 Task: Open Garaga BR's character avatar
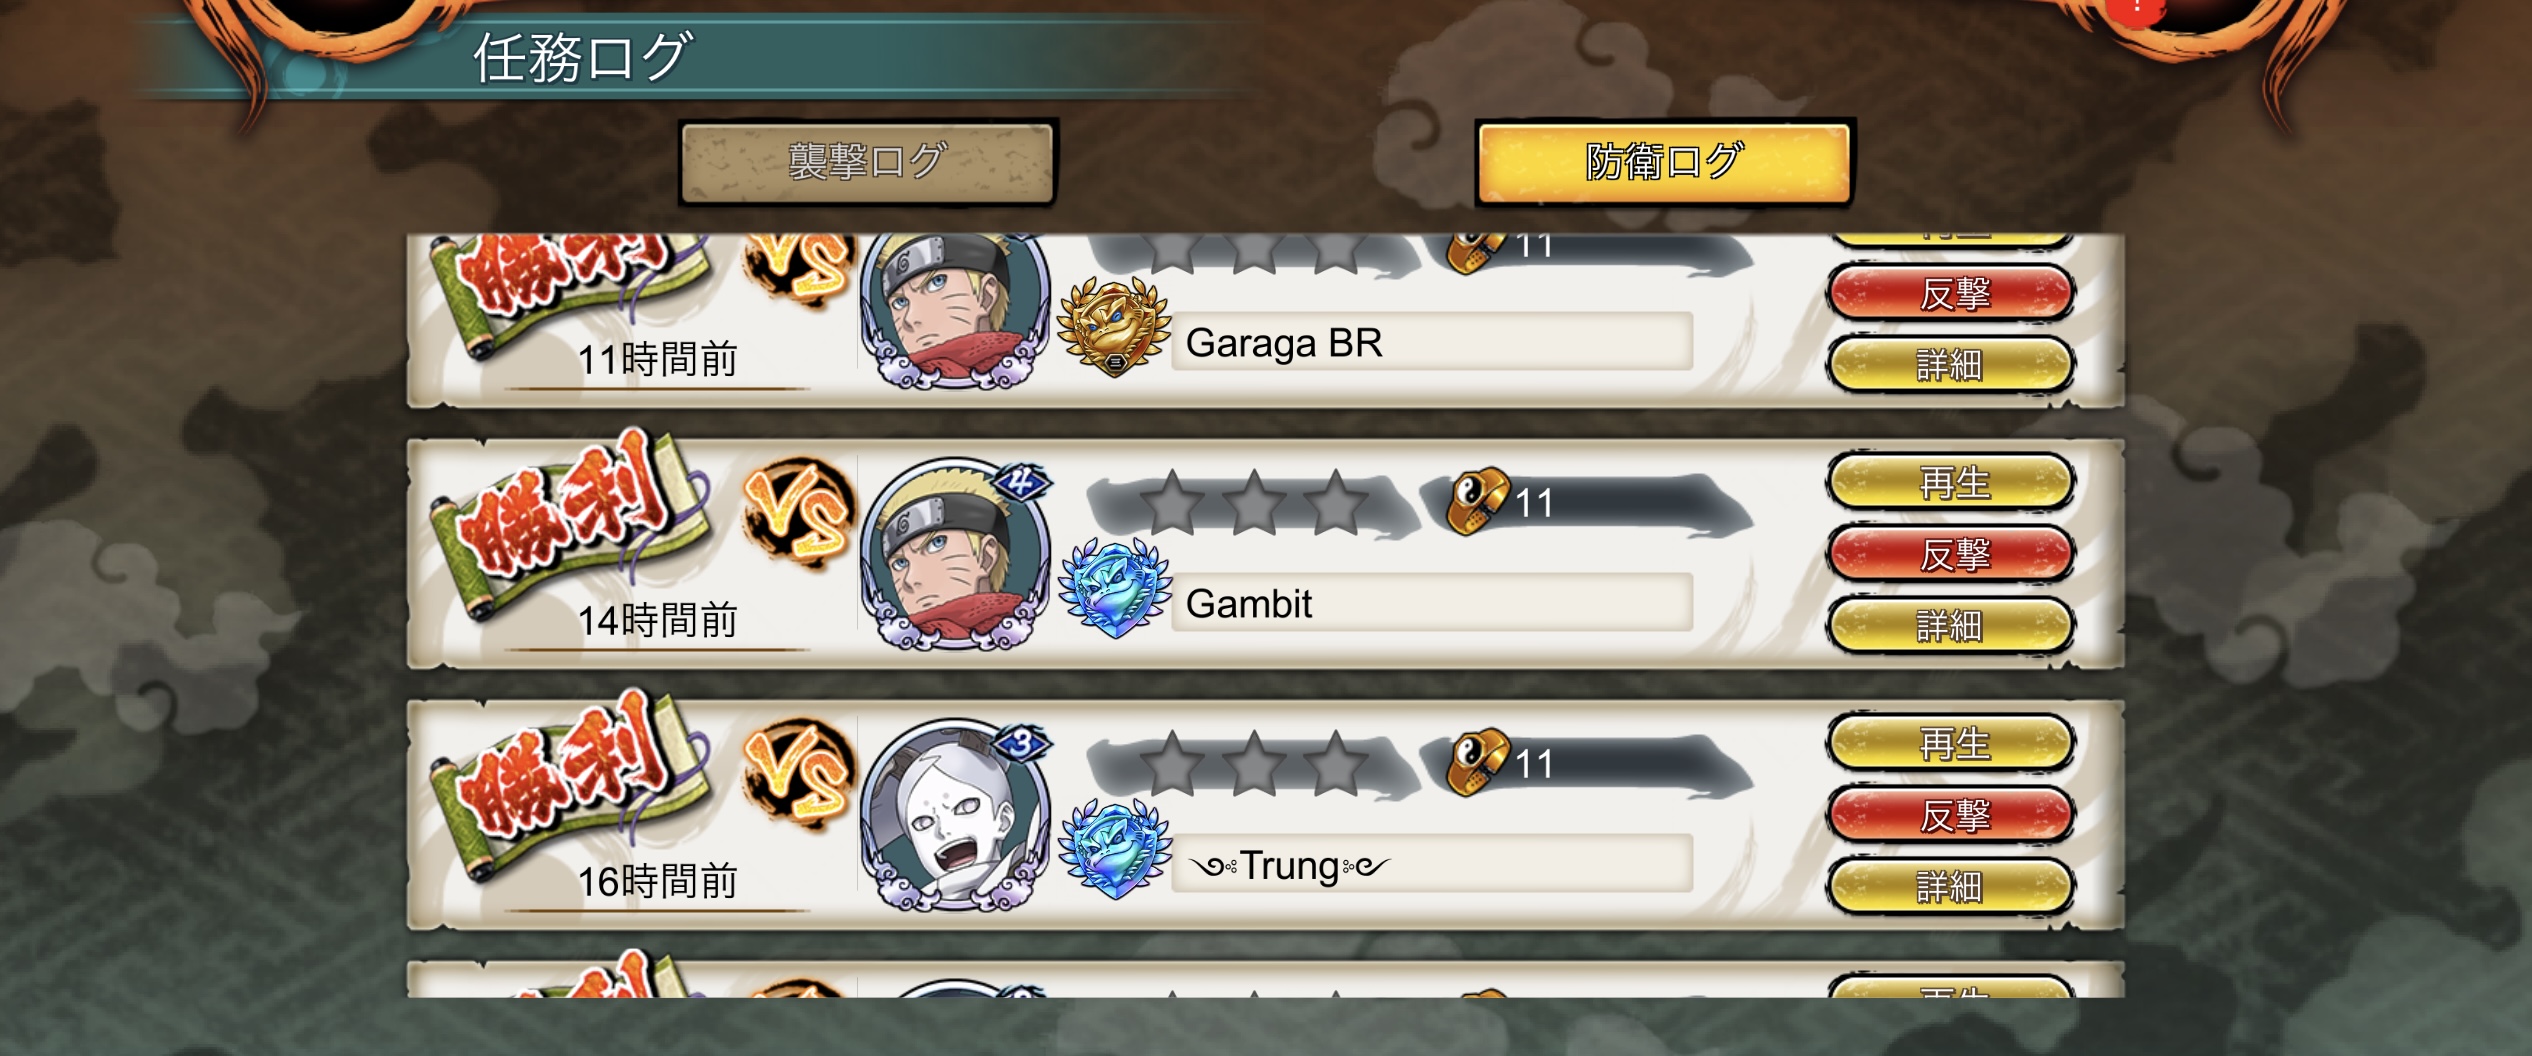955,310
